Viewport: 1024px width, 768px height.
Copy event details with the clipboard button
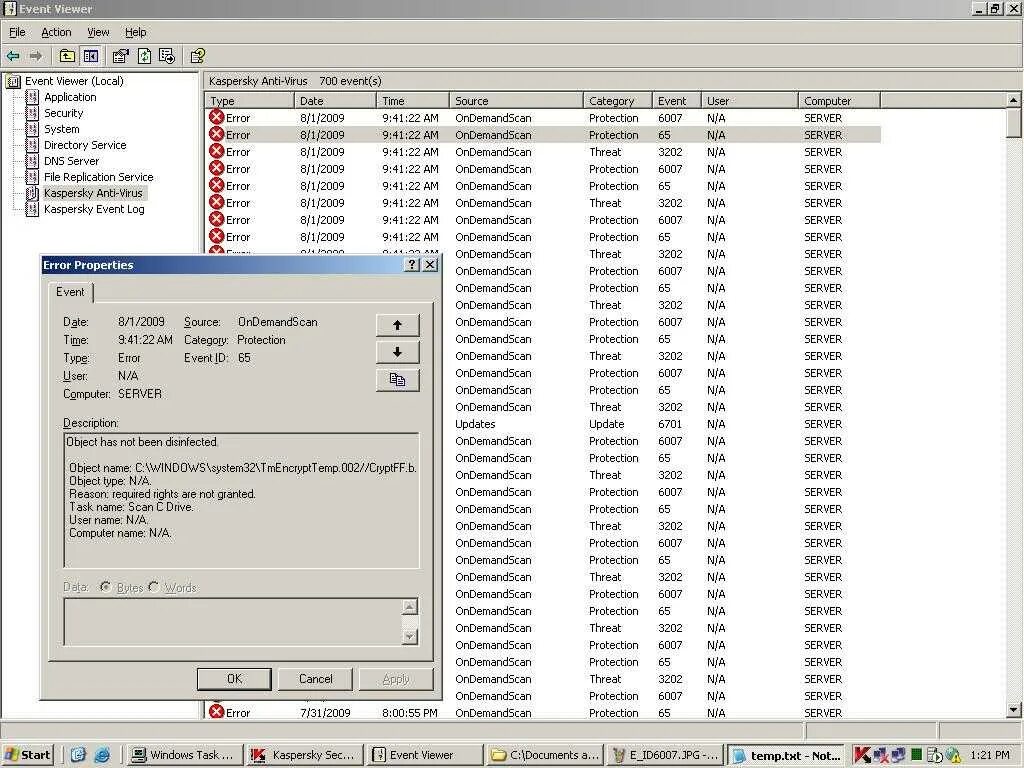tap(397, 379)
